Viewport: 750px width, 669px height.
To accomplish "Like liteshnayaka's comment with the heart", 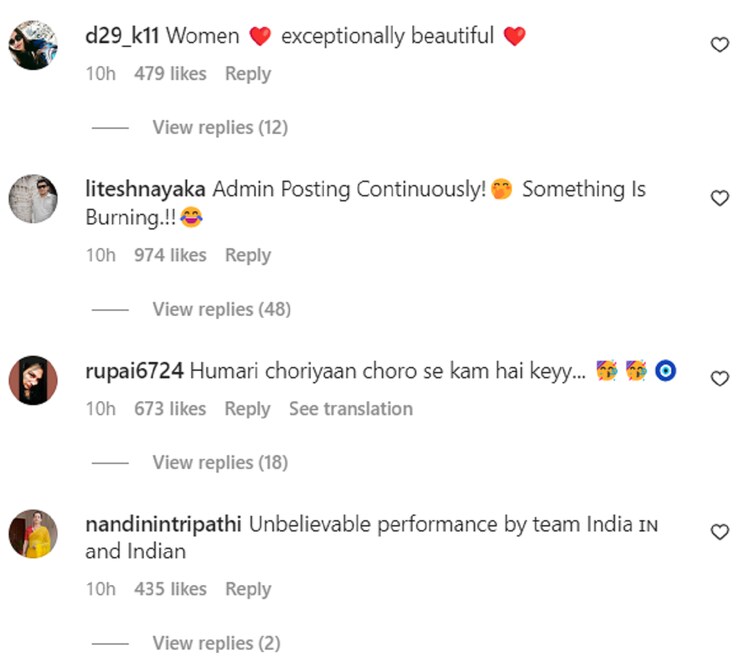I will [x=719, y=198].
